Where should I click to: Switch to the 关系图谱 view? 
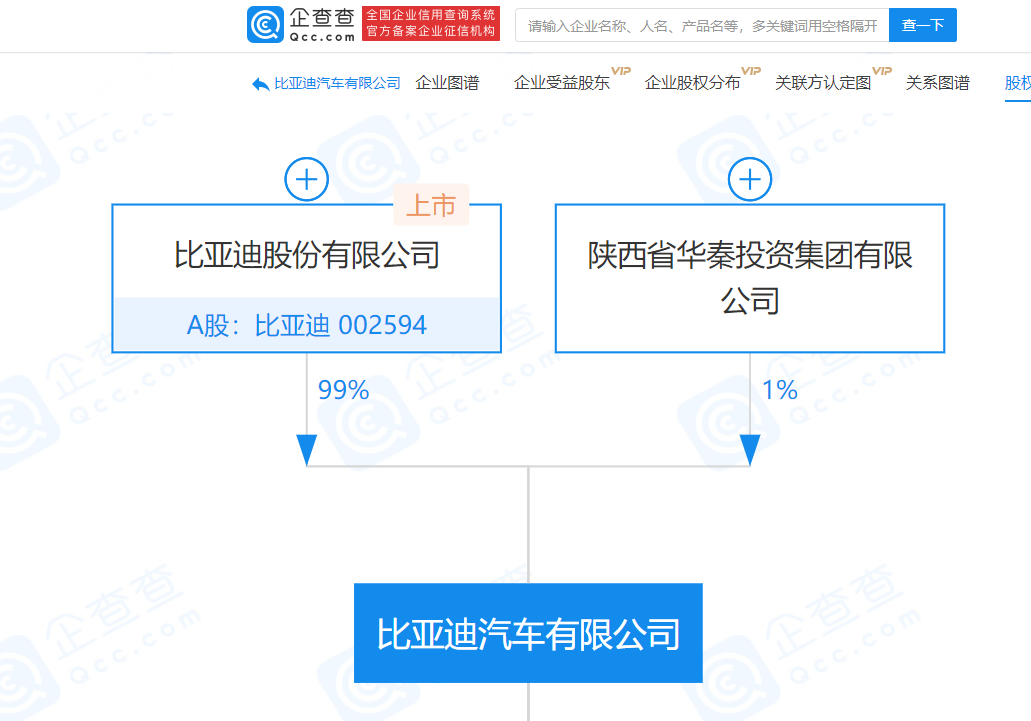(937, 84)
